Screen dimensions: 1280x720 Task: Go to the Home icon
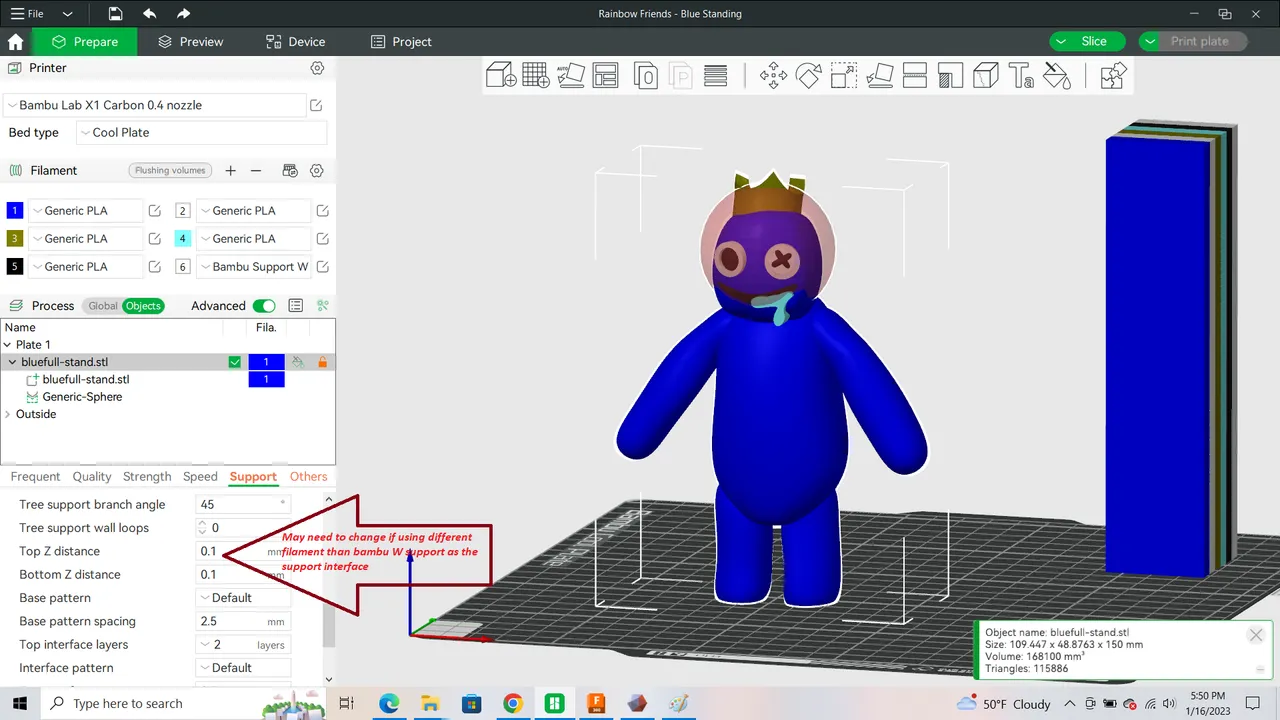[15, 42]
